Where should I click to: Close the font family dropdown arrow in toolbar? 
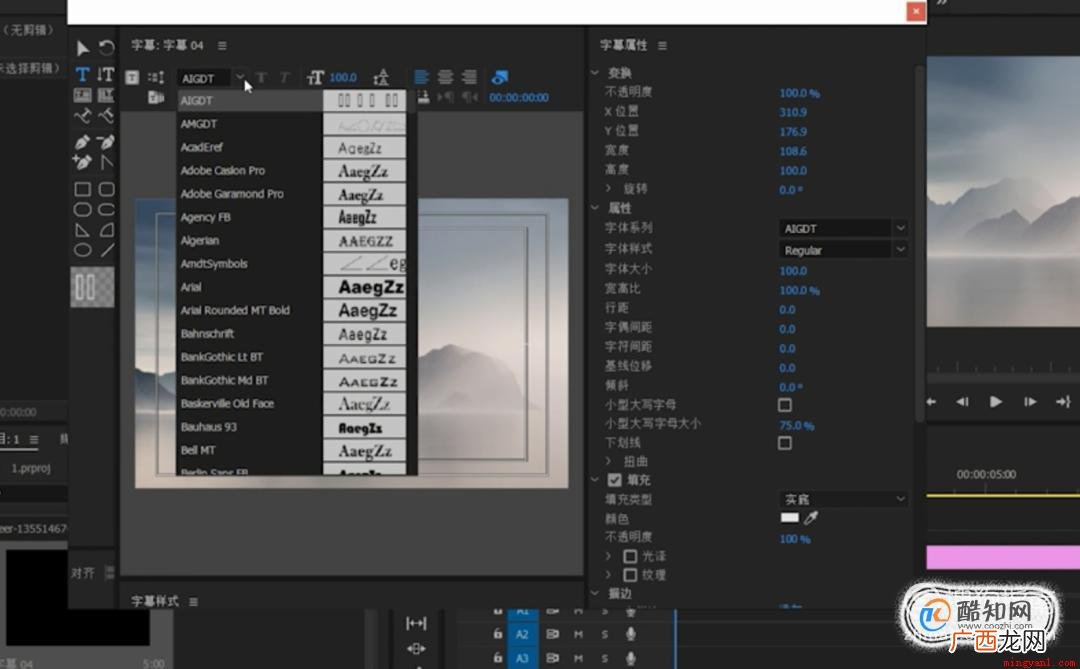[x=239, y=77]
